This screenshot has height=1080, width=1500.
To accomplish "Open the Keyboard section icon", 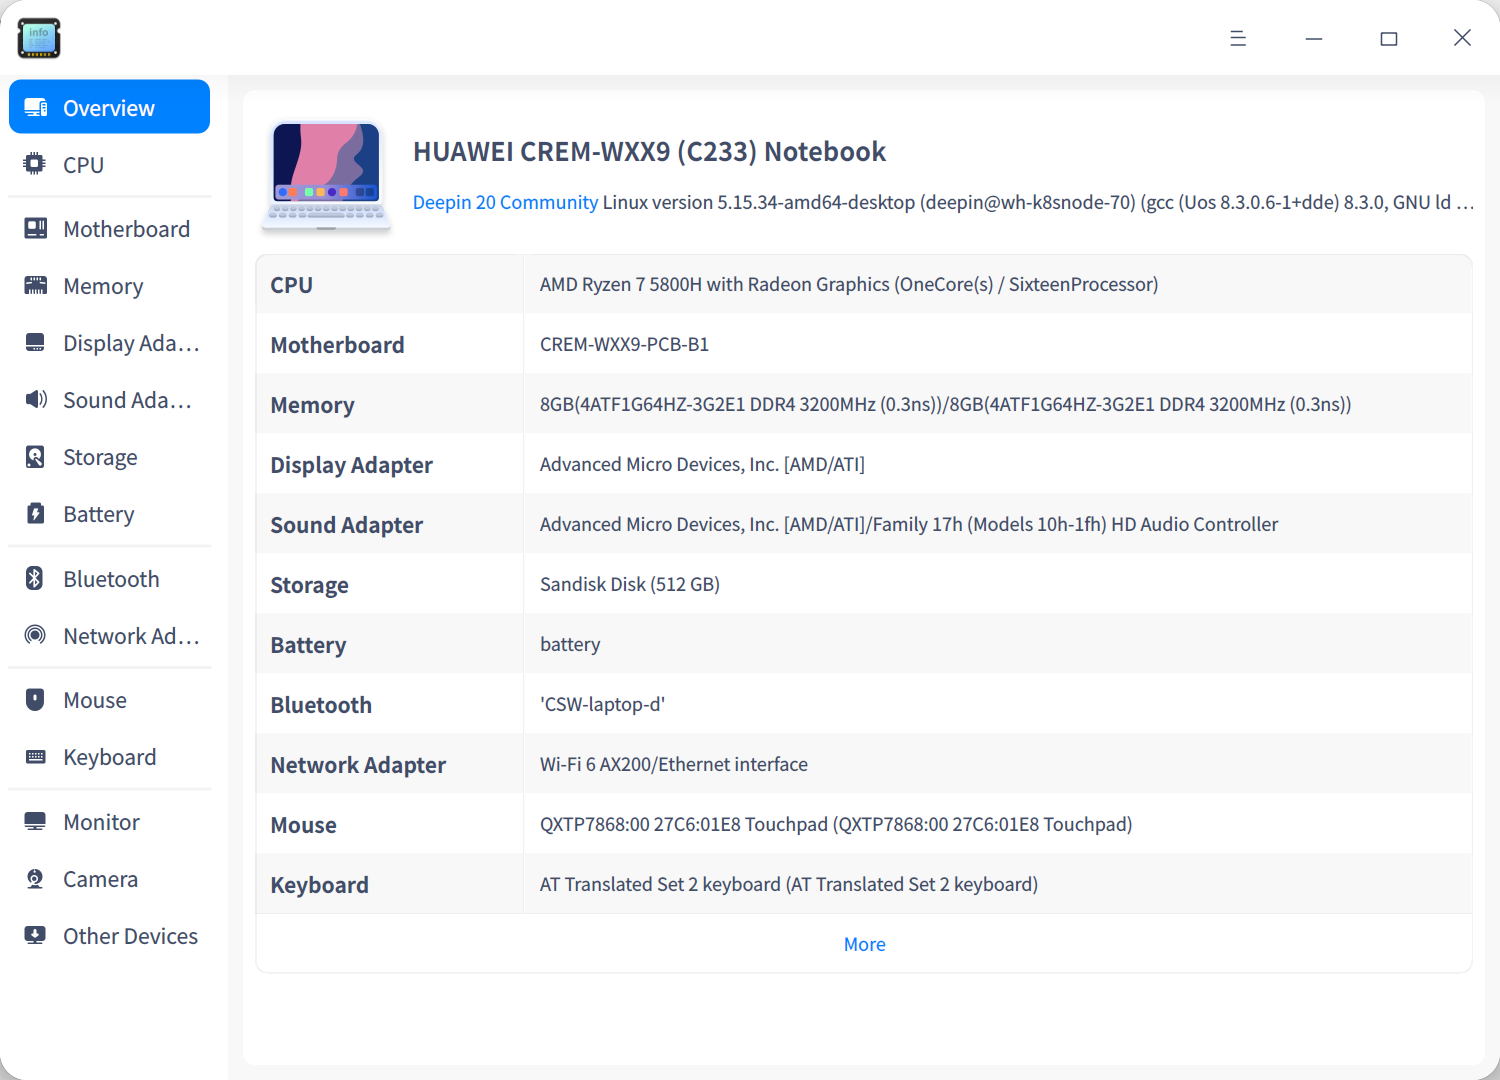I will coord(35,757).
